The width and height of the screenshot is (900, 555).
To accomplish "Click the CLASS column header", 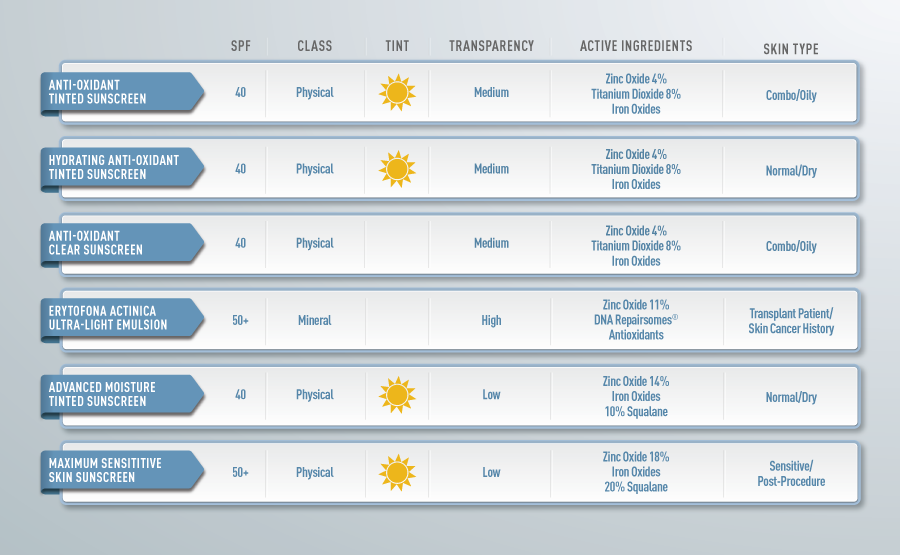I will point(315,46).
